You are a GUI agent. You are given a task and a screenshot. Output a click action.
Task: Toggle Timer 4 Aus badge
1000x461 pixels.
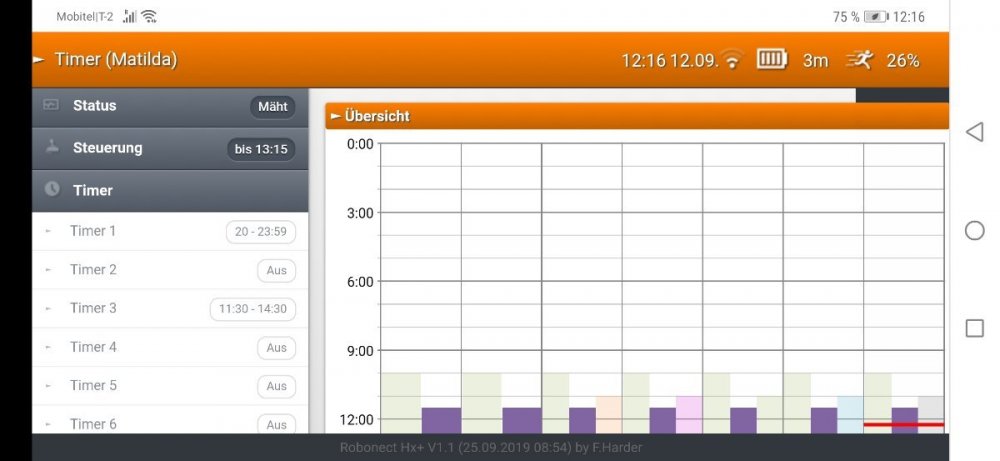tap(276, 348)
